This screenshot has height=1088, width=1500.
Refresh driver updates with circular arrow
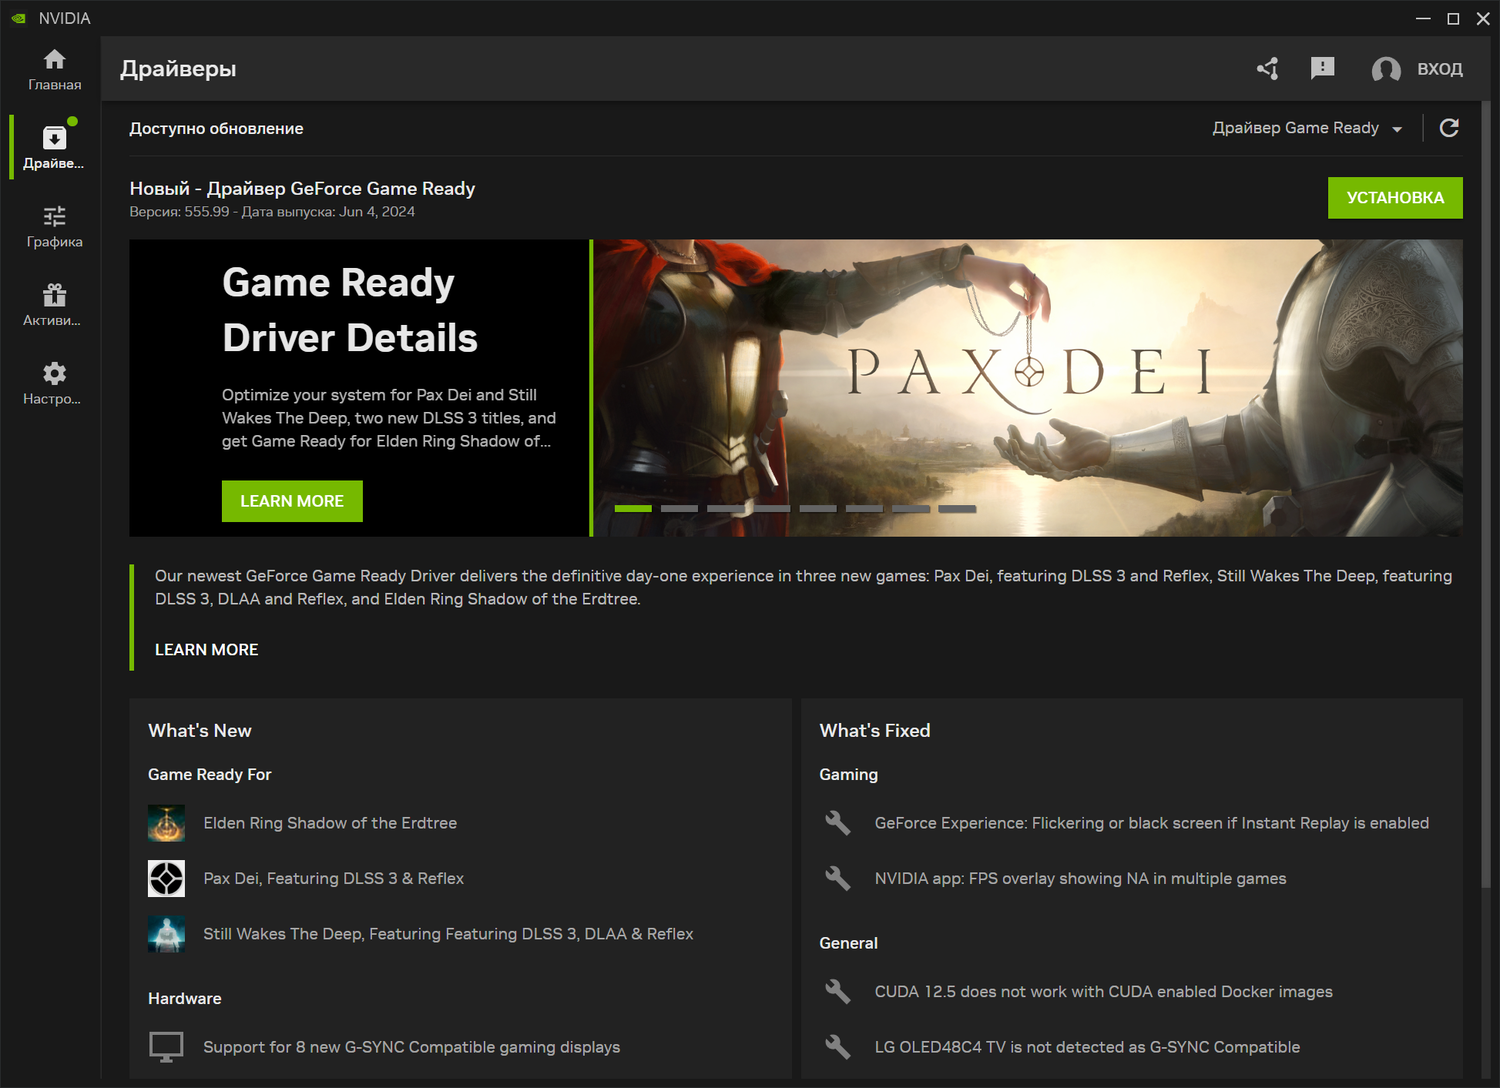pos(1448,128)
